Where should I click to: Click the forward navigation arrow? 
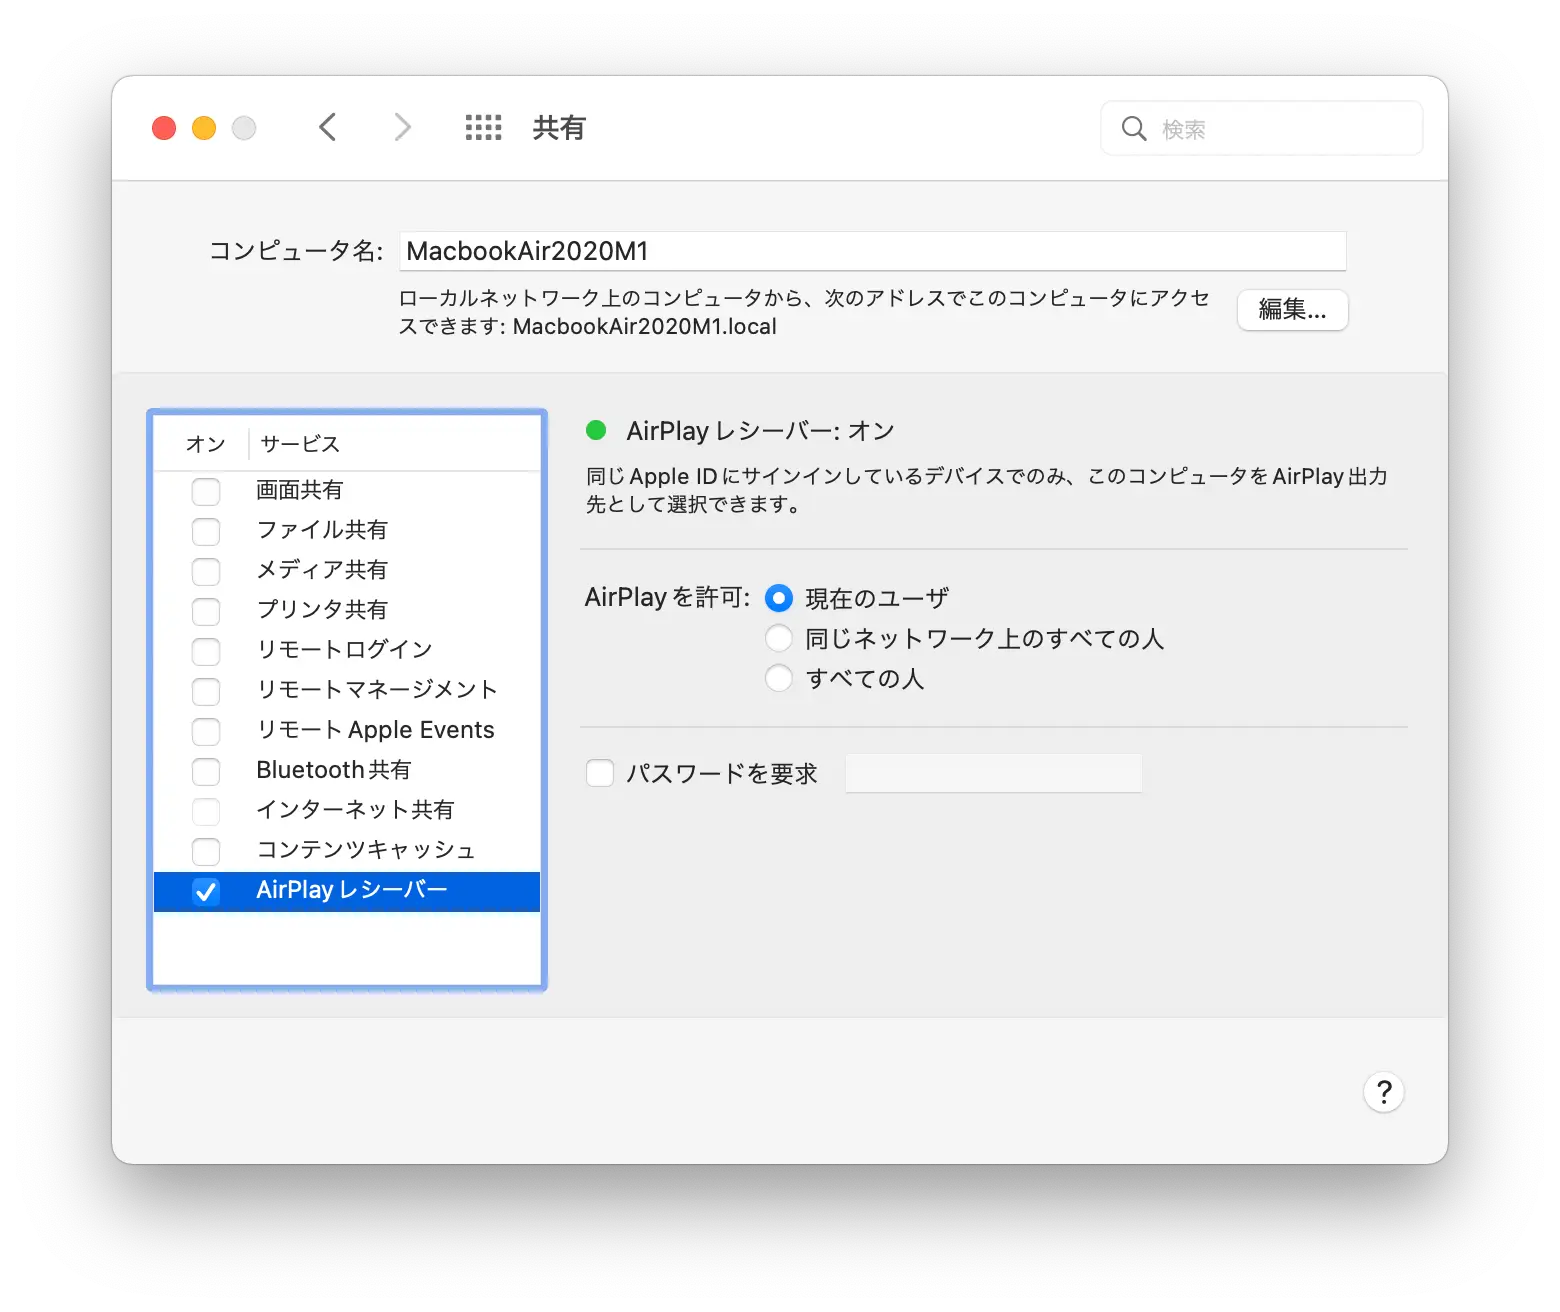coord(401,127)
